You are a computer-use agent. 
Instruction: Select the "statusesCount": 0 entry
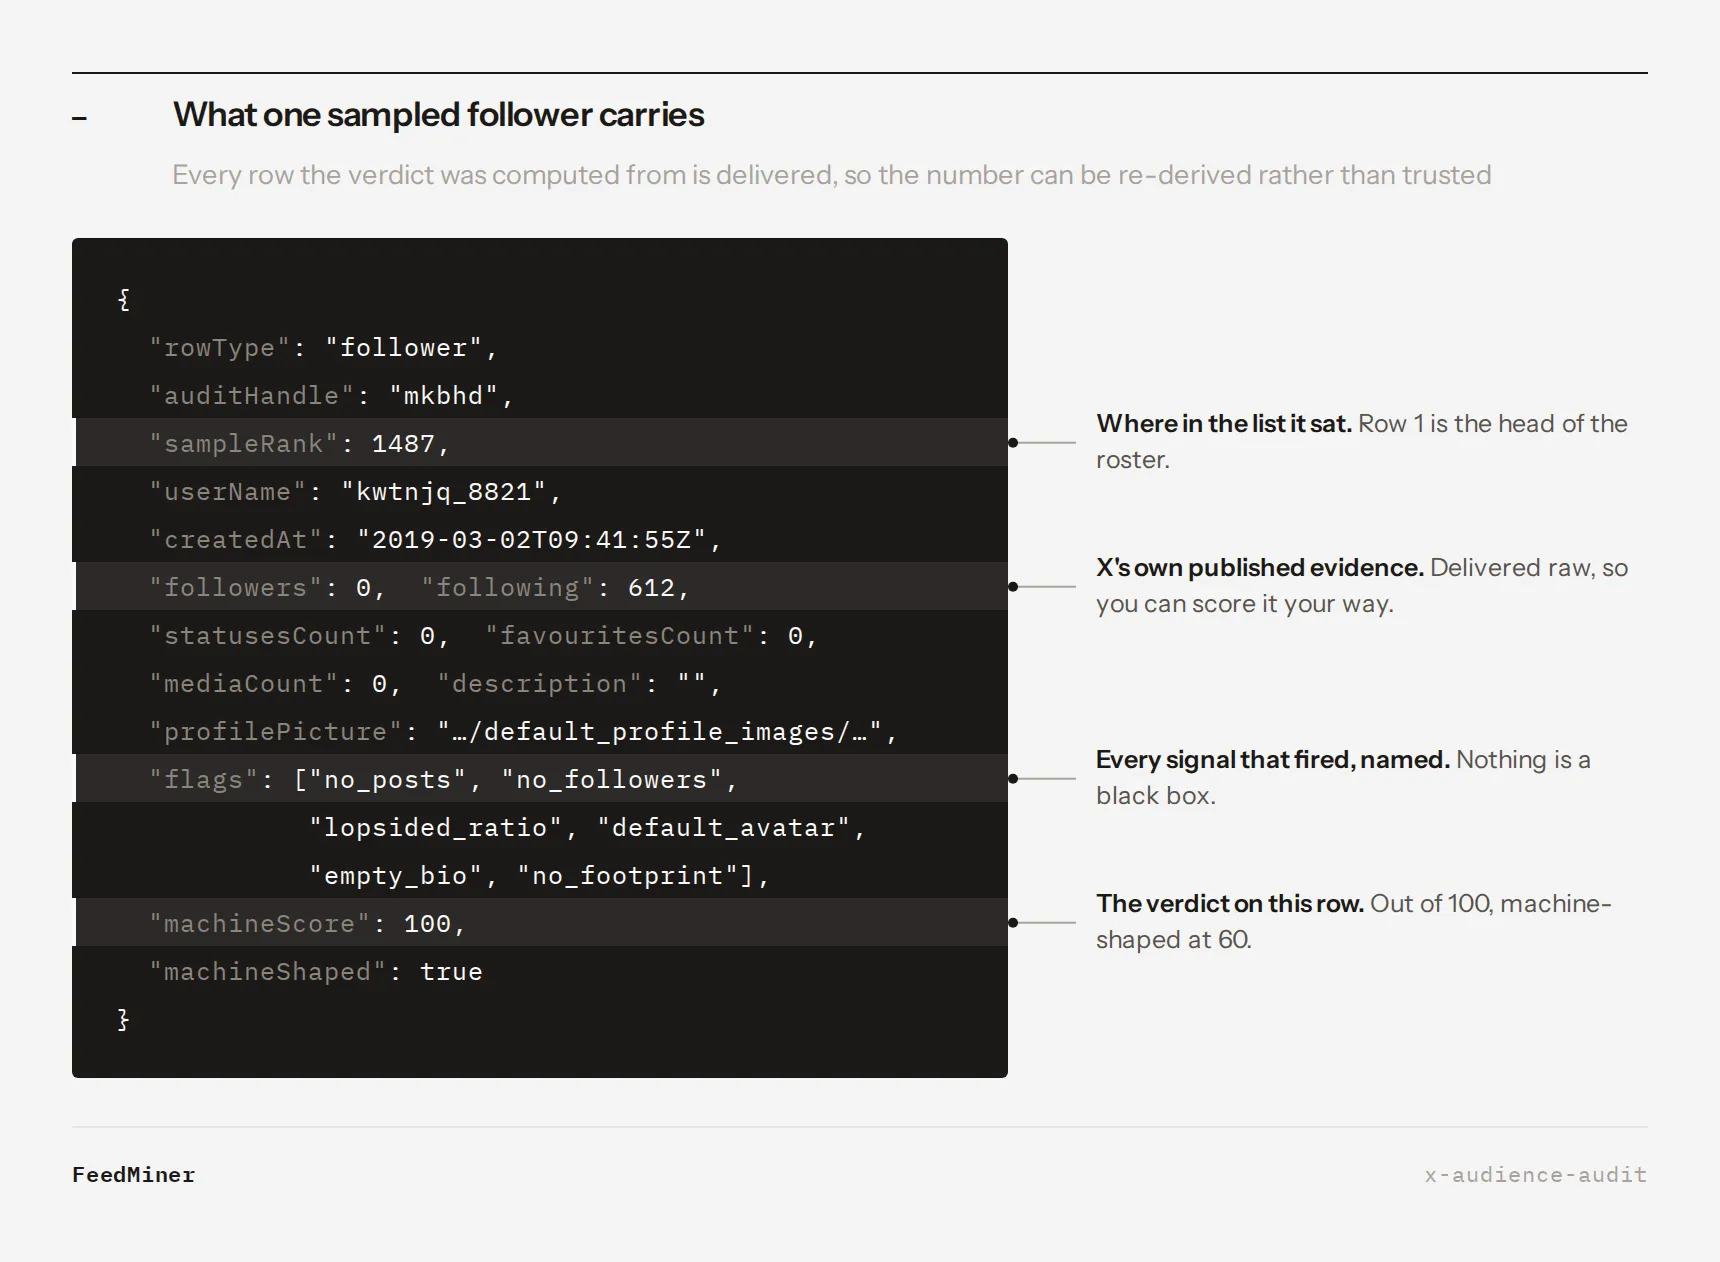click(299, 635)
